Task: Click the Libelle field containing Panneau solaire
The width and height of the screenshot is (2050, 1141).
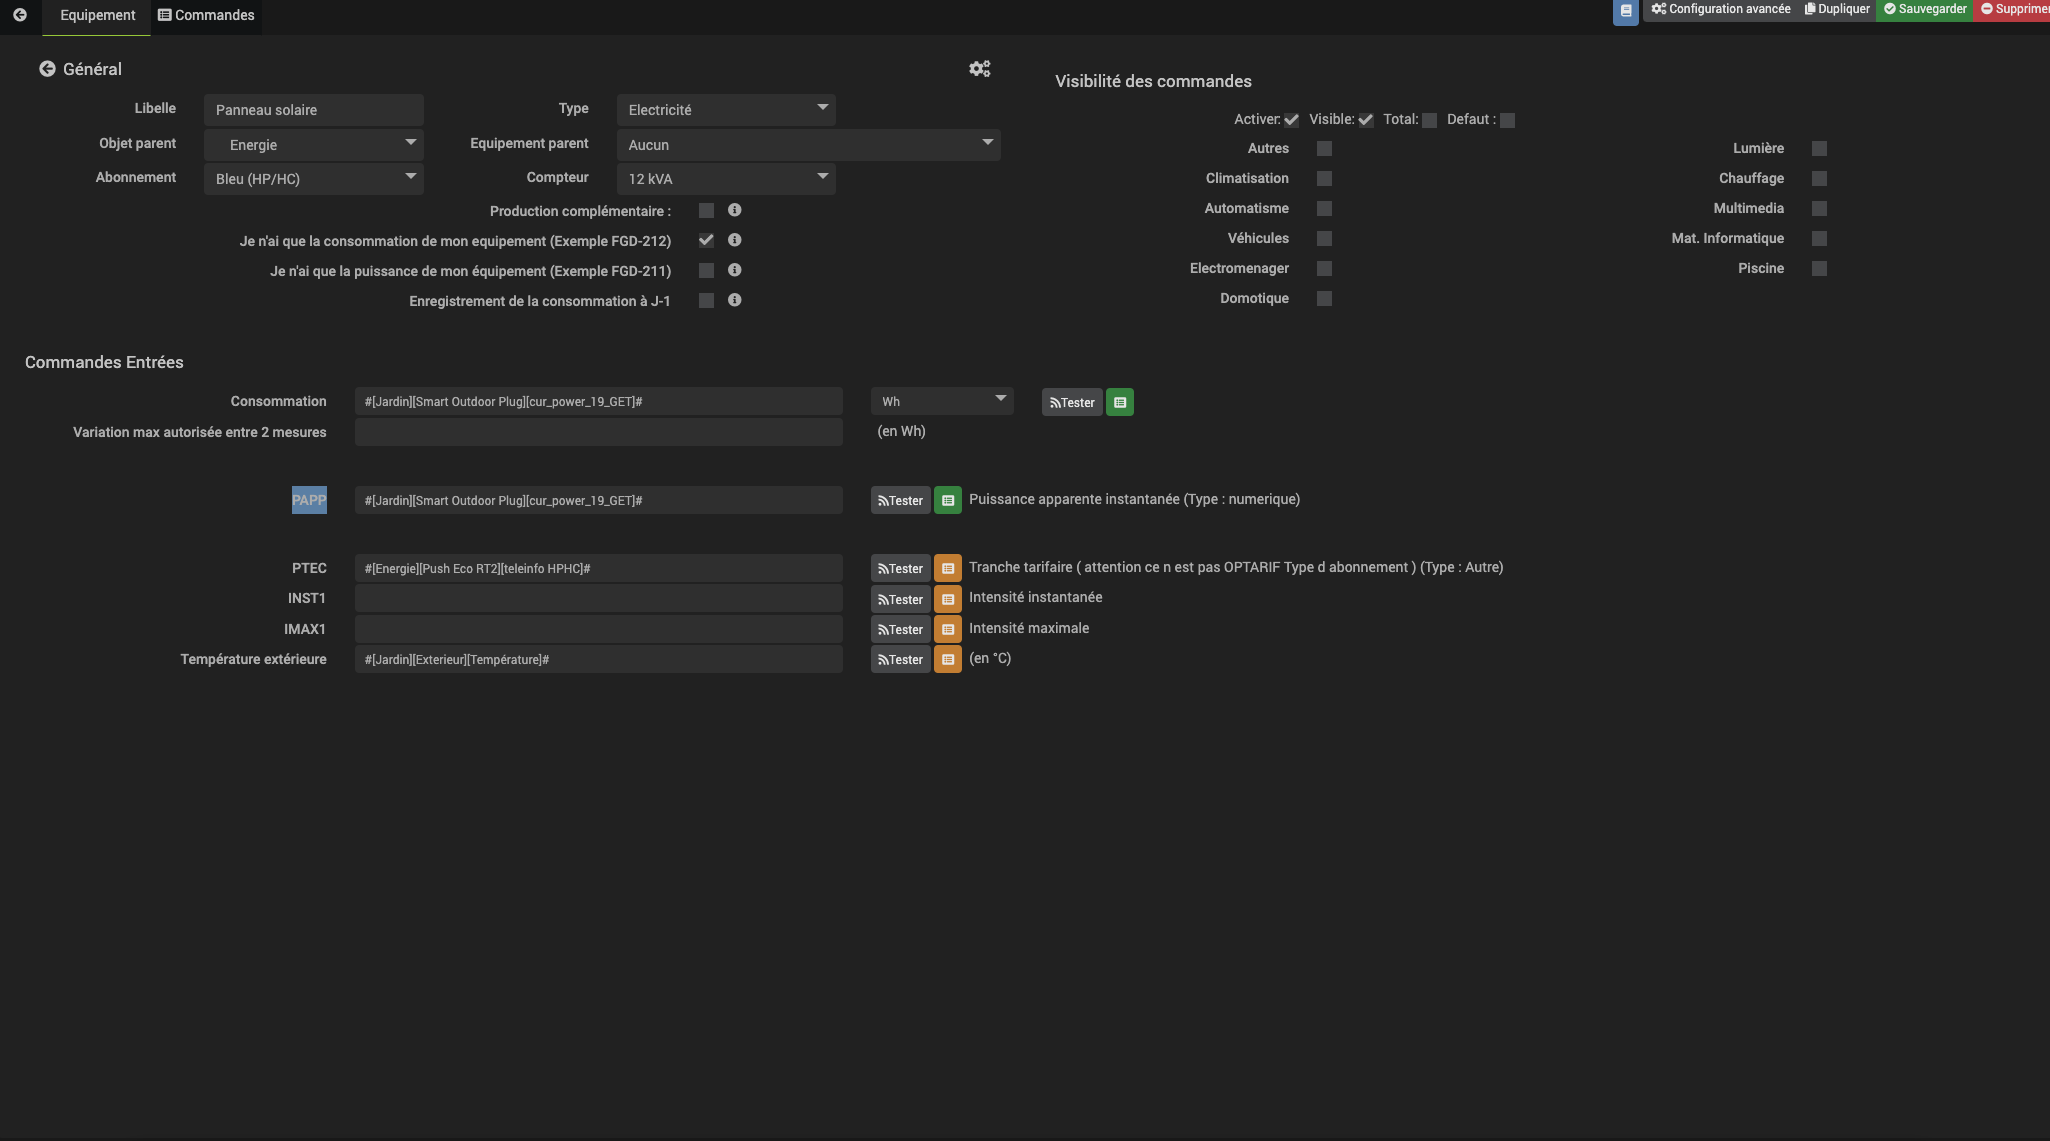Action: coord(313,110)
